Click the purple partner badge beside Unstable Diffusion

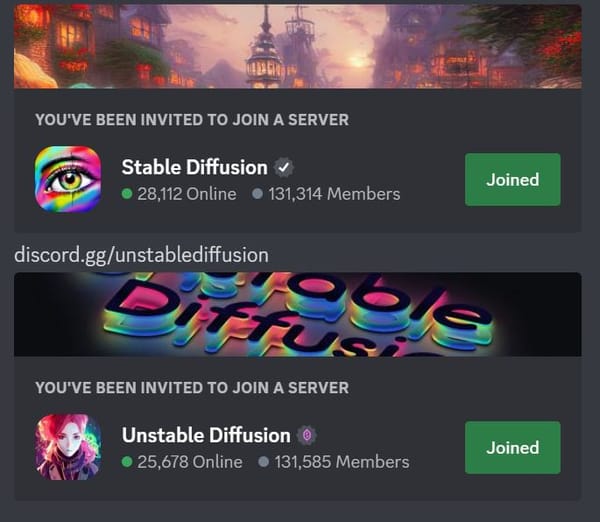[307, 435]
